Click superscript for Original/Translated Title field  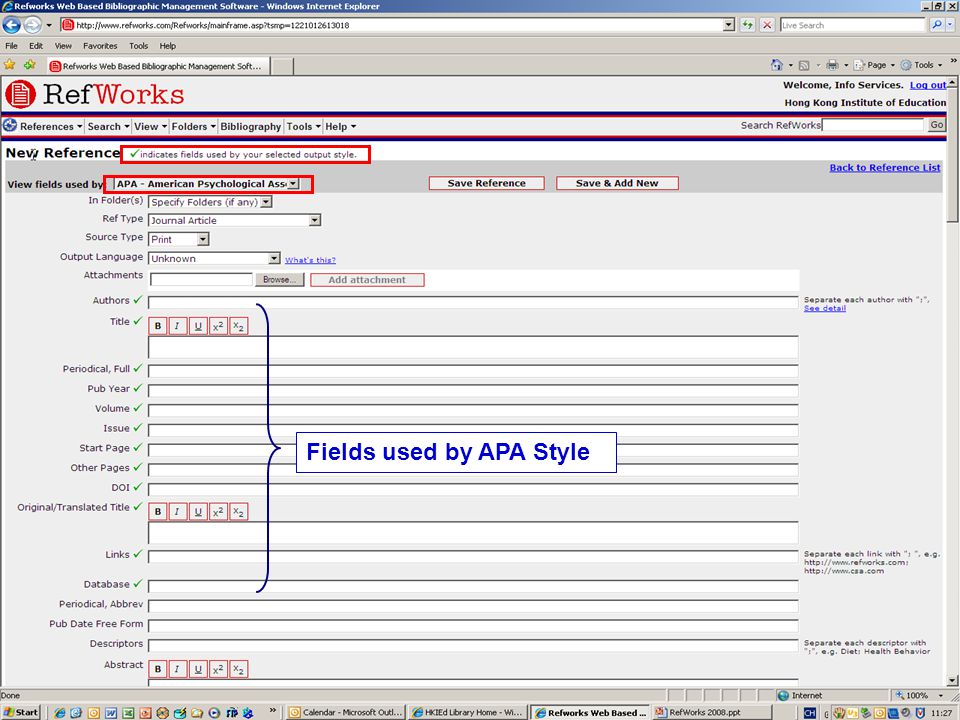coord(218,512)
